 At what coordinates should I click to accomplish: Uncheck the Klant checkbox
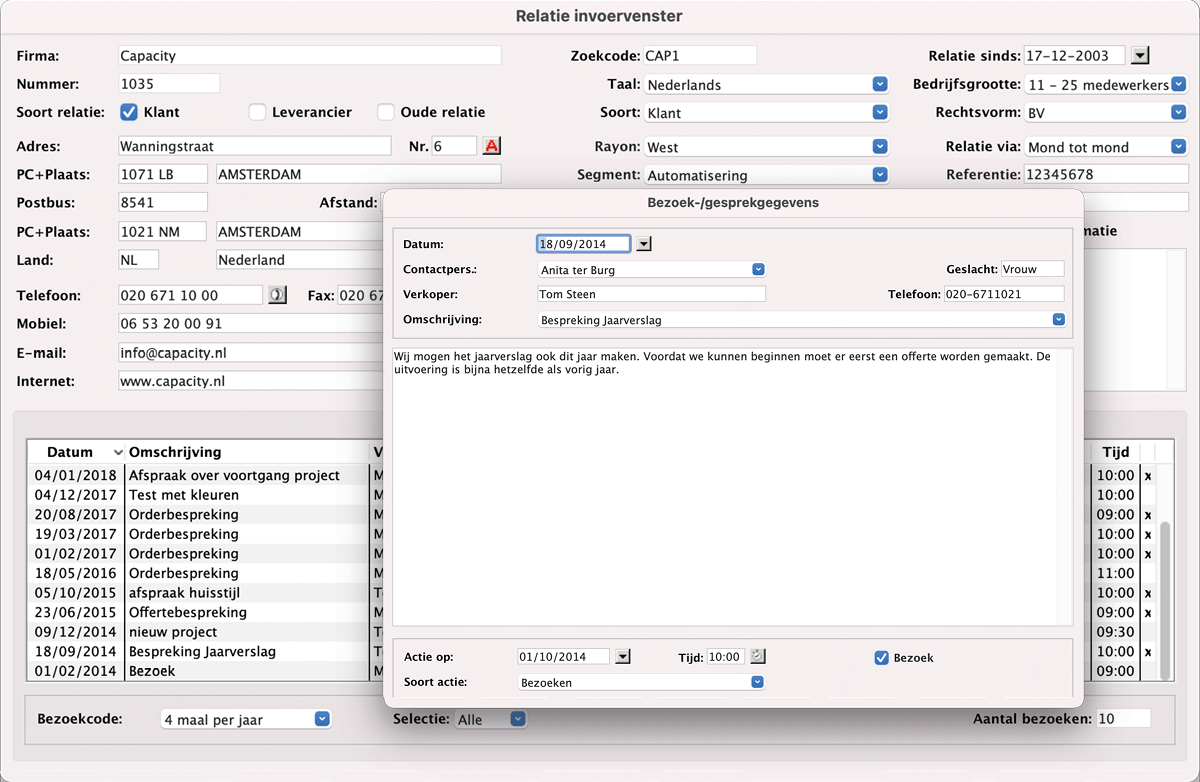(129, 112)
